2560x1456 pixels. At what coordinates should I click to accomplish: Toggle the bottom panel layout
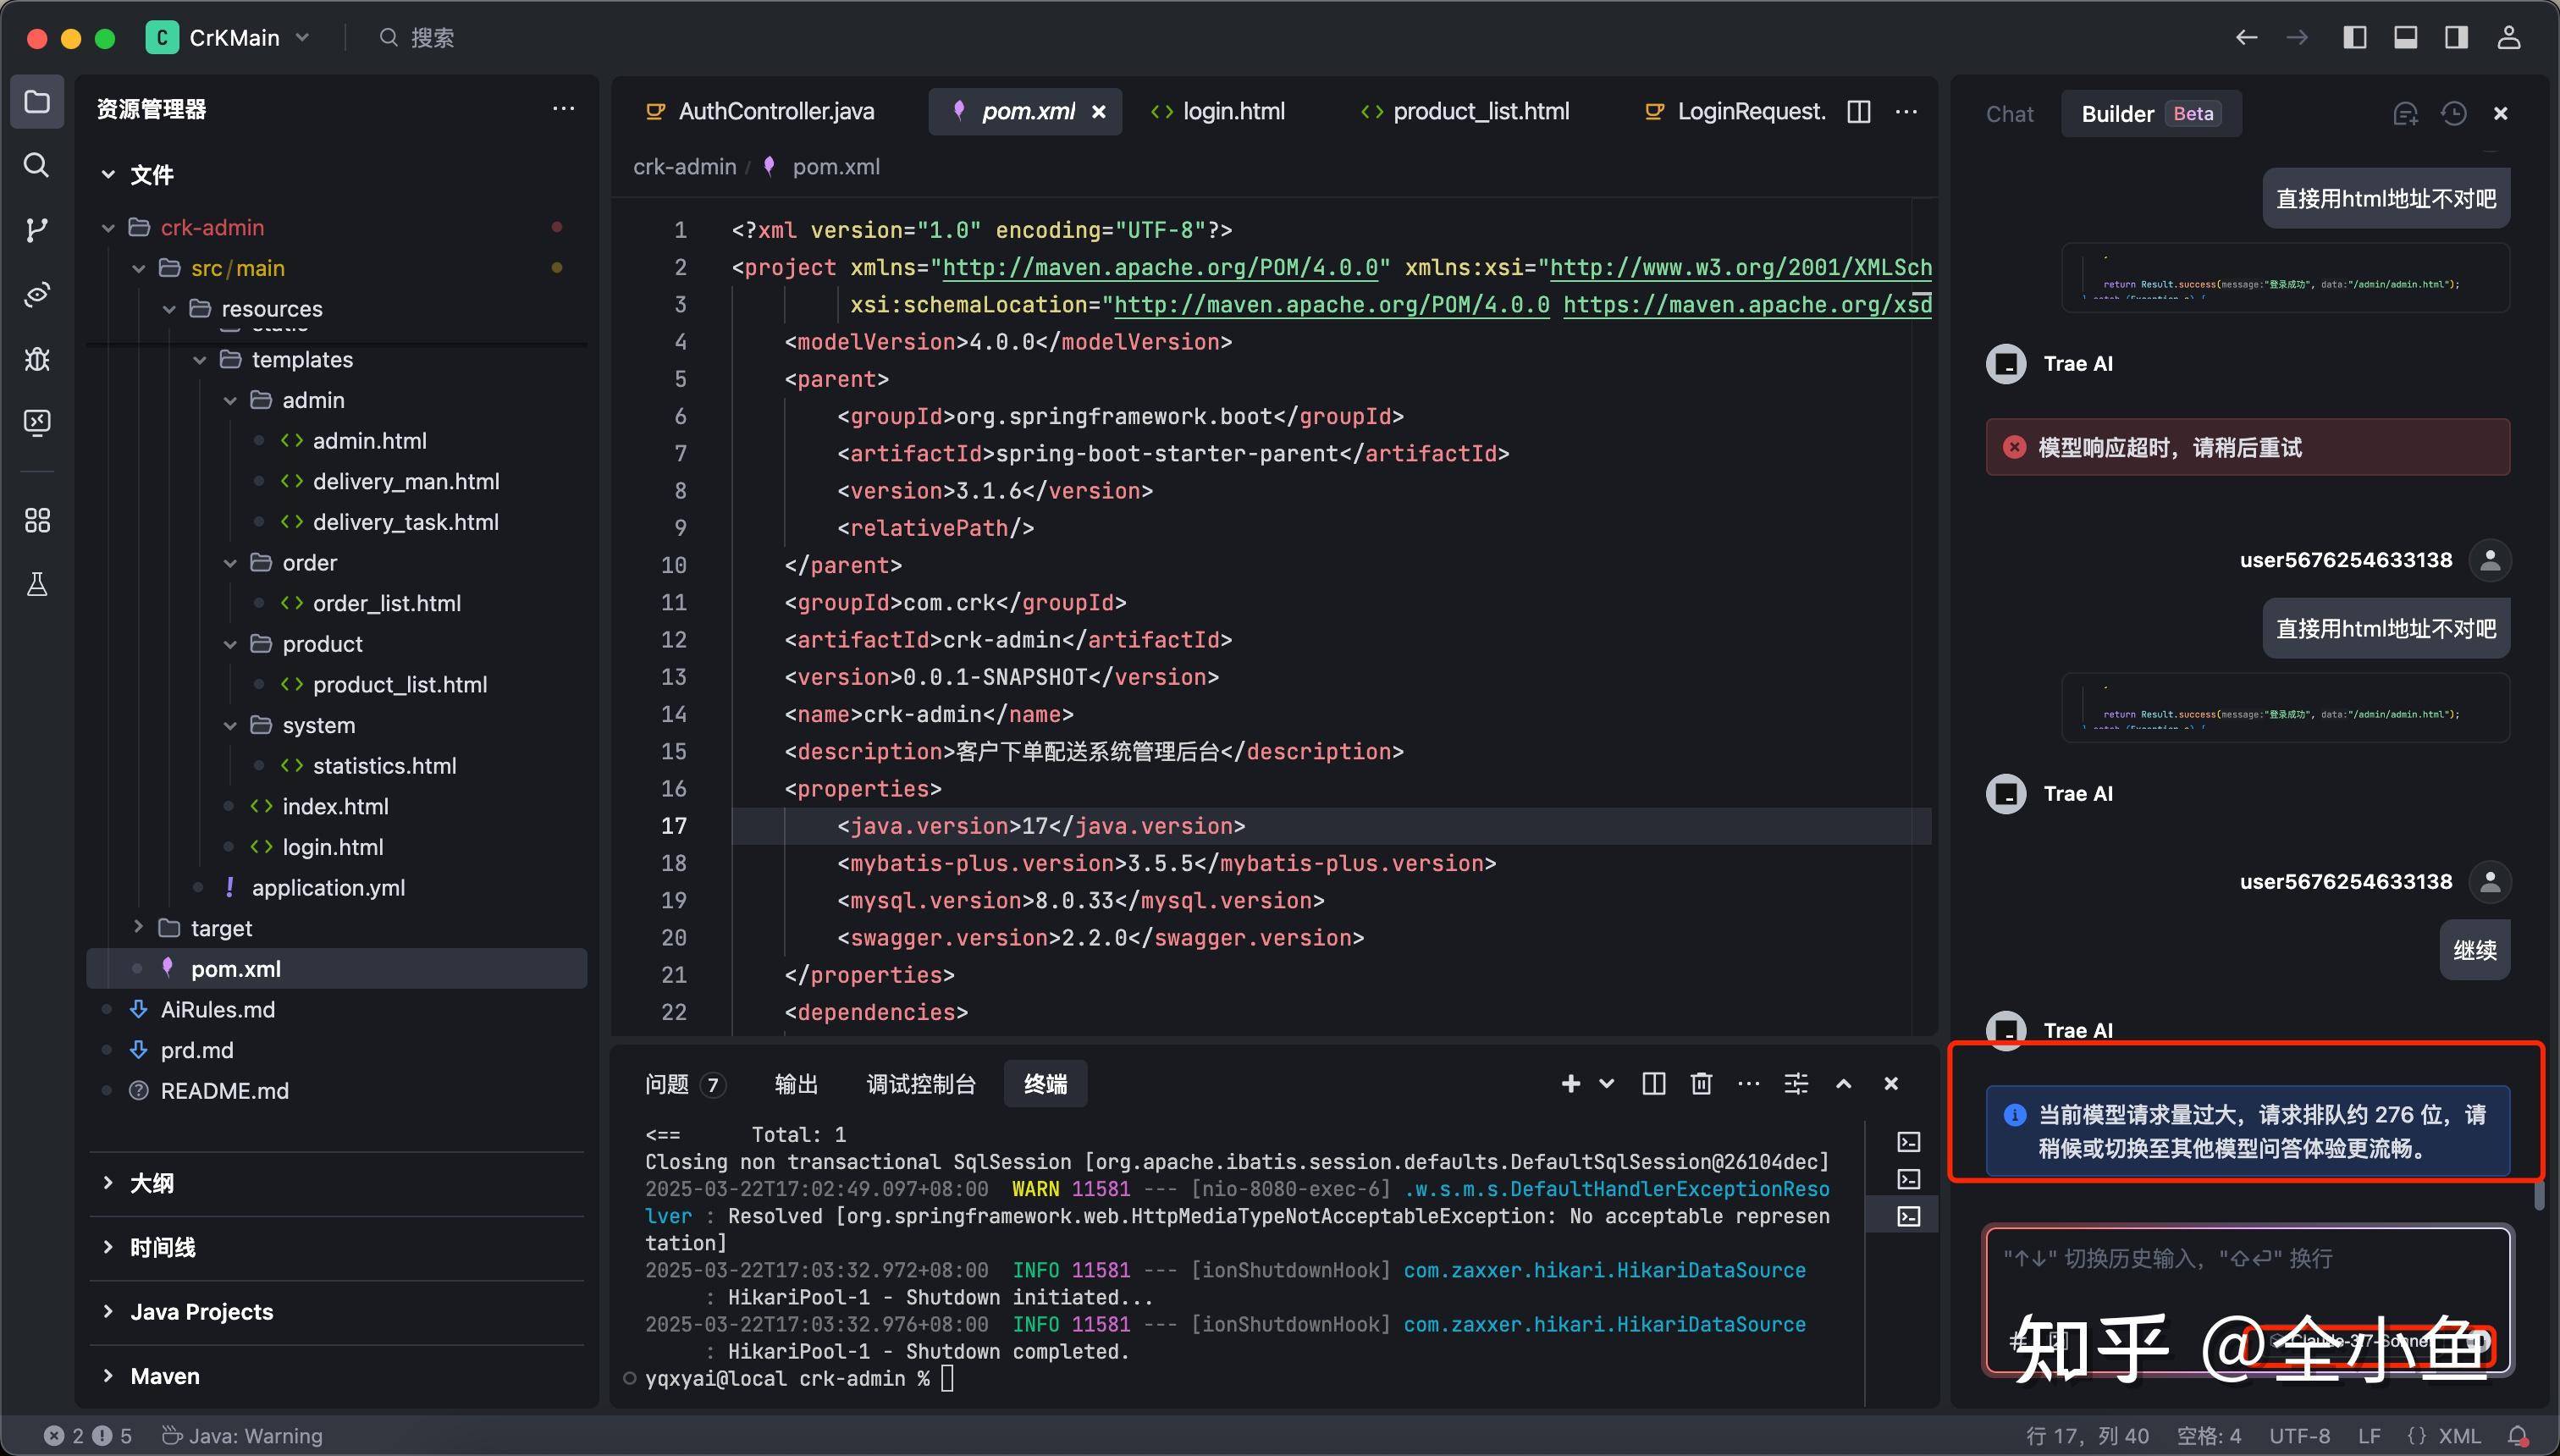click(2406, 38)
